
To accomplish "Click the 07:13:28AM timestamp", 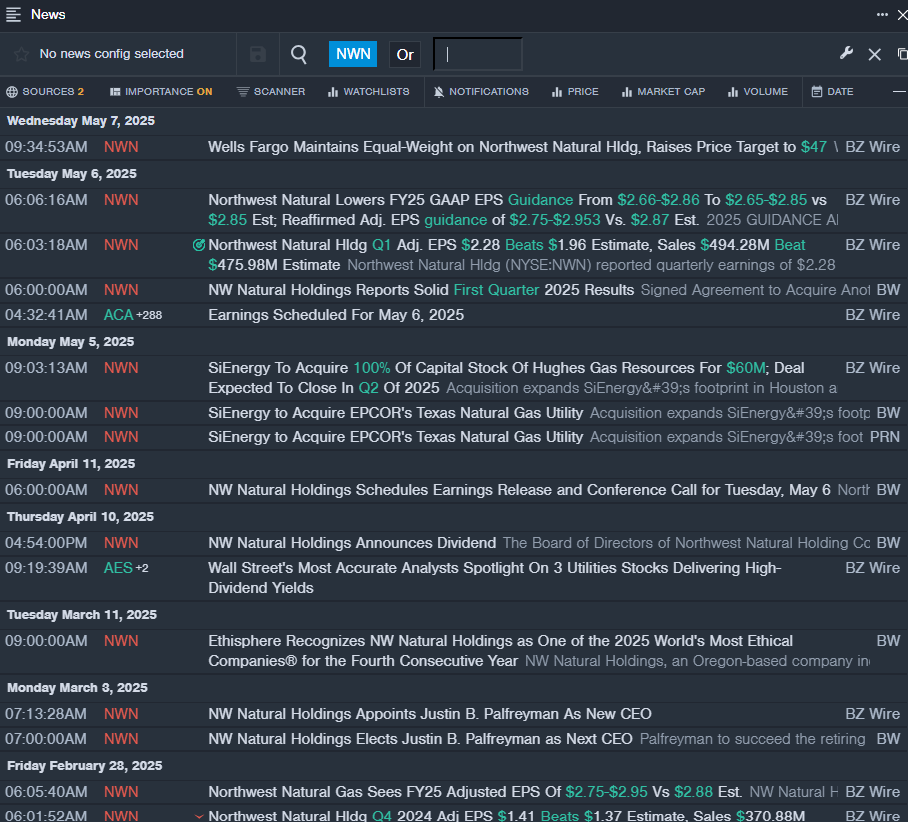I will 46,714.
